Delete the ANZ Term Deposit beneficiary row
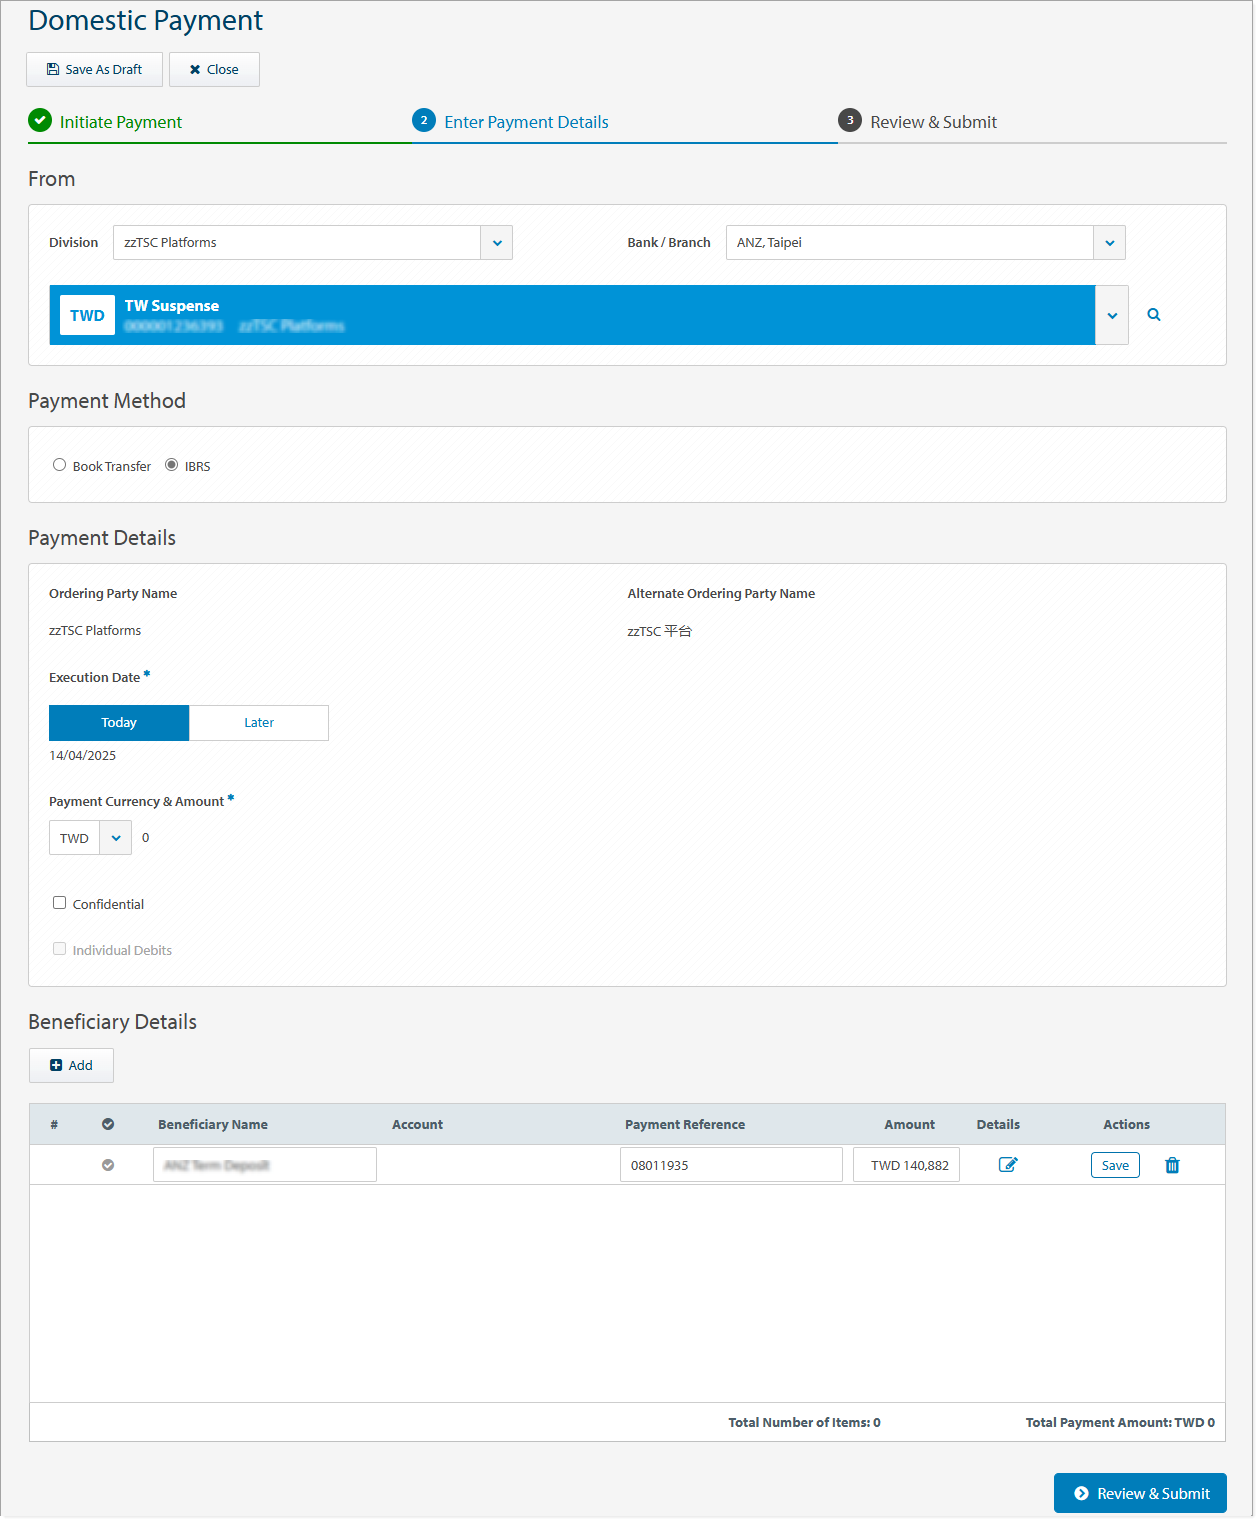The image size is (1259, 1522). (x=1171, y=1165)
